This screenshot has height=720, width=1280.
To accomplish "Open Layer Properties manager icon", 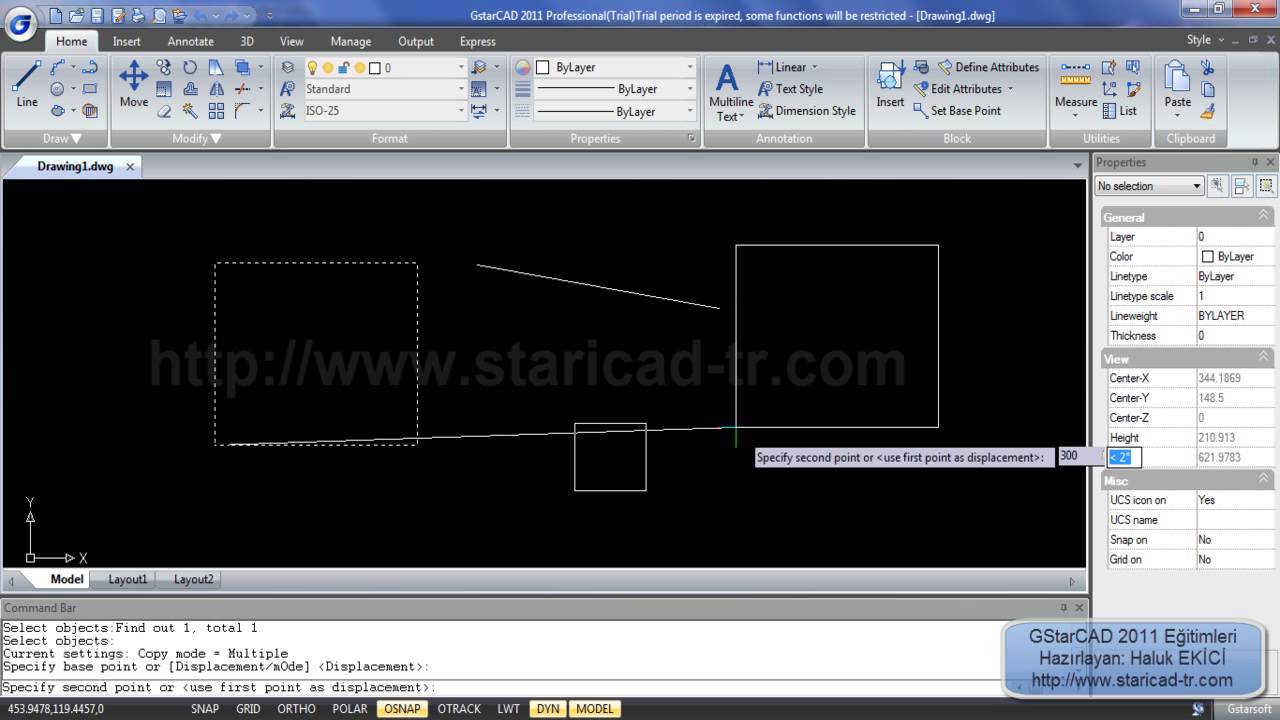I will 288,67.
